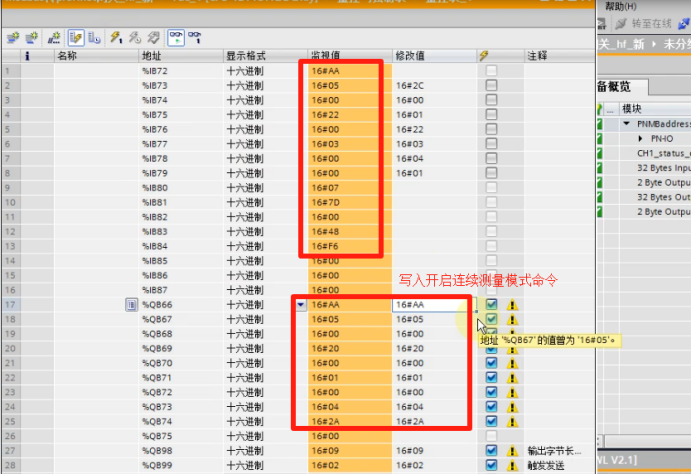The height and width of the screenshot is (475, 692).
Task: Click the first insert row toolbar icon
Action: tap(13, 38)
